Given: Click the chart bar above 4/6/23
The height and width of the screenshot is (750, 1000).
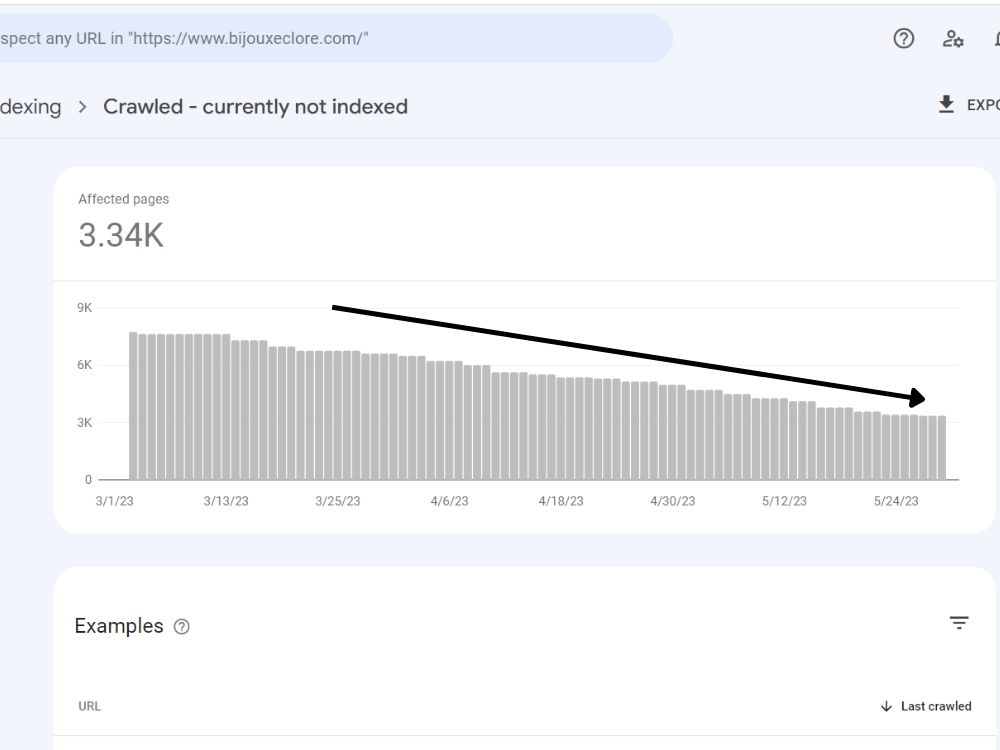Looking at the screenshot, I should pos(450,420).
